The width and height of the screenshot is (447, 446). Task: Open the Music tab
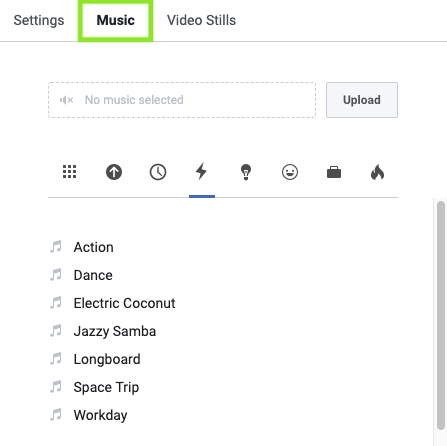tap(115, 20)
